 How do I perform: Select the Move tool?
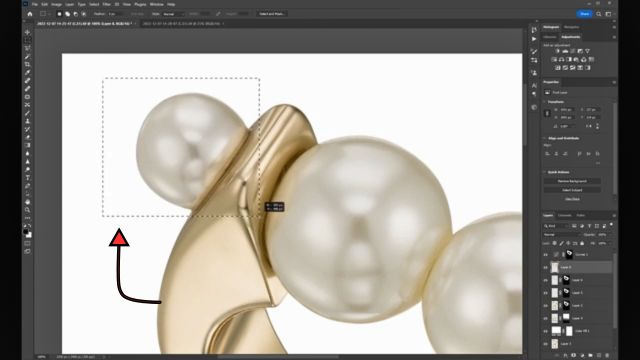(x=27, y=32)
